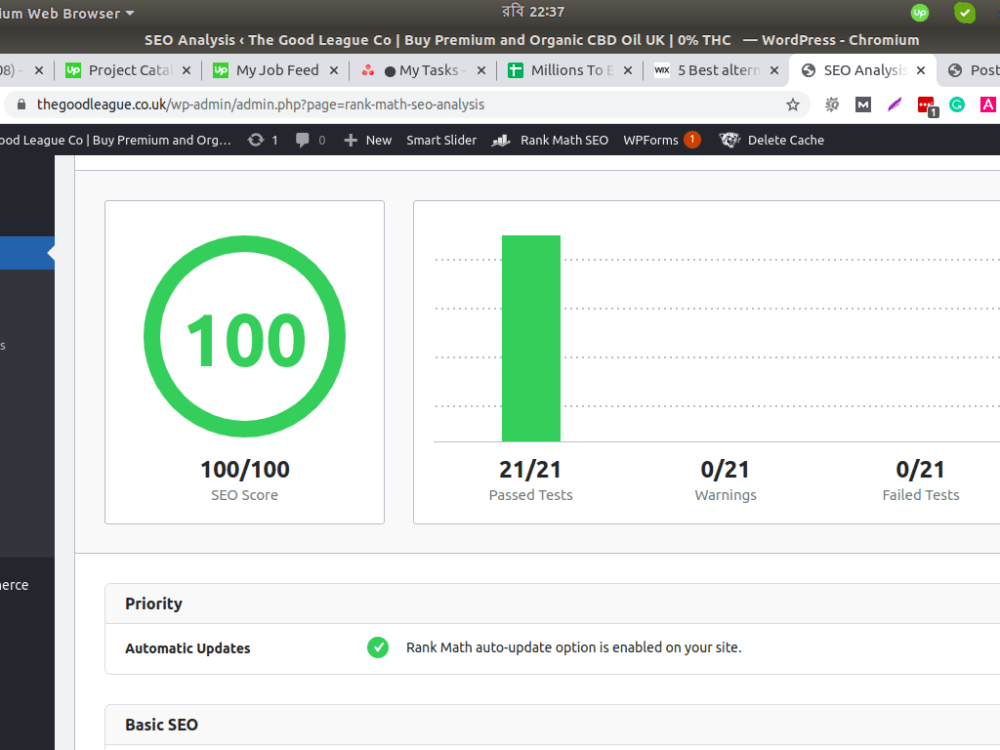Image resolution: width=1000 pixels, height=750 pixels.
Task: Open the M mail extension icon
Action: (x=863, y=105)
